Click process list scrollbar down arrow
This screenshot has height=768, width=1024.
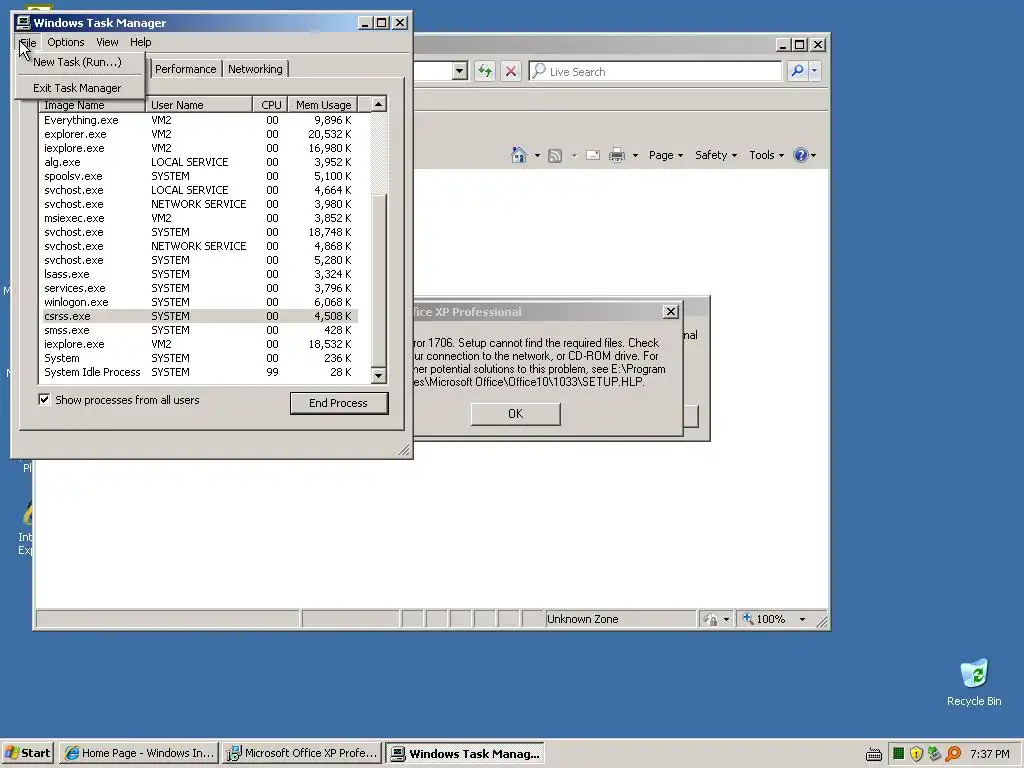click(378, 376)
